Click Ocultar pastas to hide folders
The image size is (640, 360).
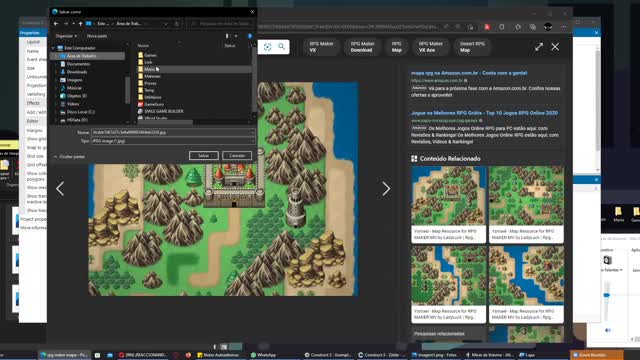pos(69,157)
